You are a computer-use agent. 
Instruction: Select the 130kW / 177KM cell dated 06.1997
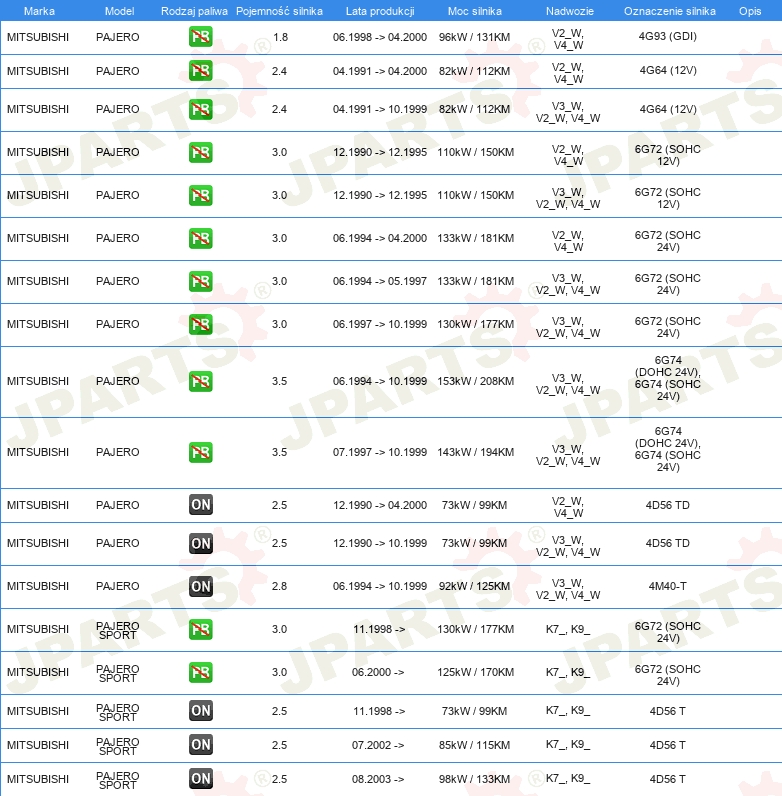pos(475,324)
